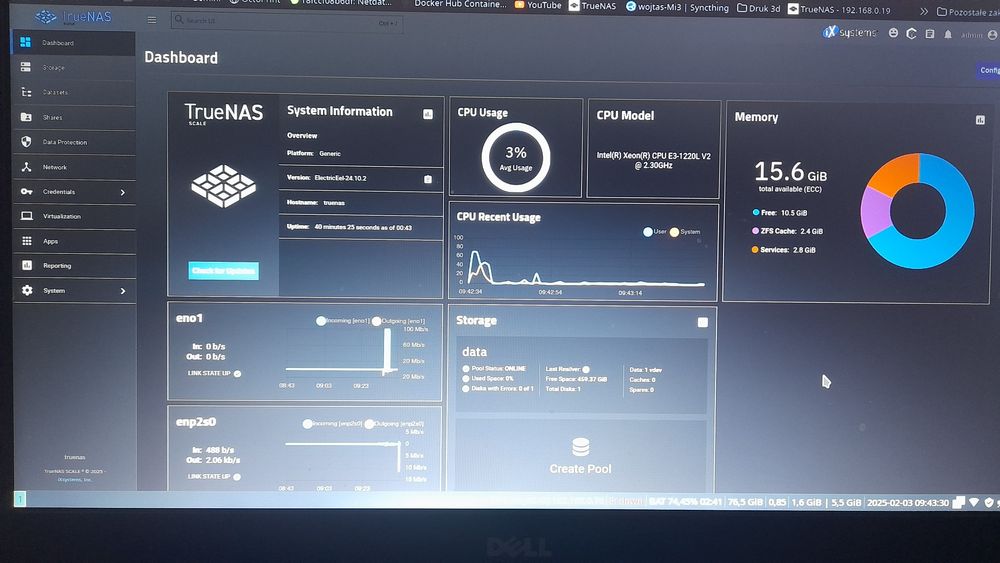Click the Reporting chart icon in sidebar
The width and height of the screenshot is (1000, 563).
[x=27, y=265]
